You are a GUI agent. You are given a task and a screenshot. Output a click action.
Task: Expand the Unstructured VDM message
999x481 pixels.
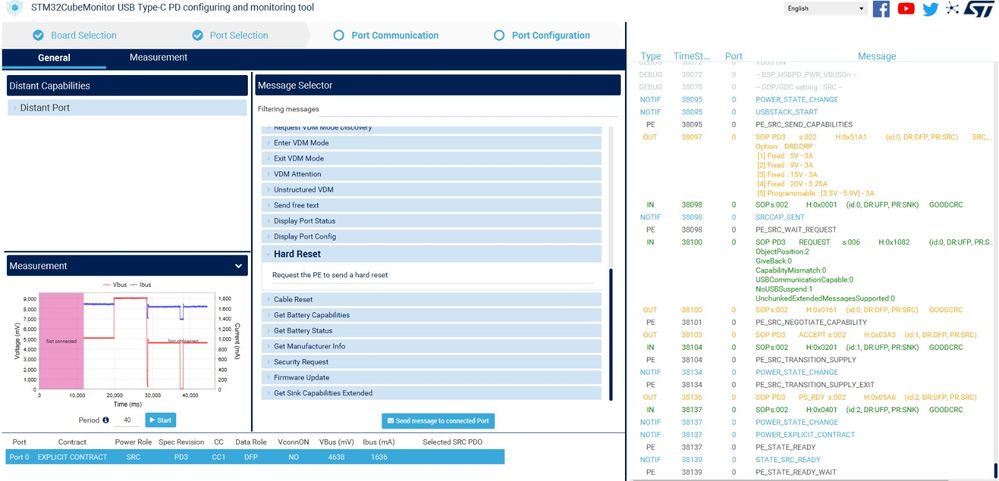[431, 190]
